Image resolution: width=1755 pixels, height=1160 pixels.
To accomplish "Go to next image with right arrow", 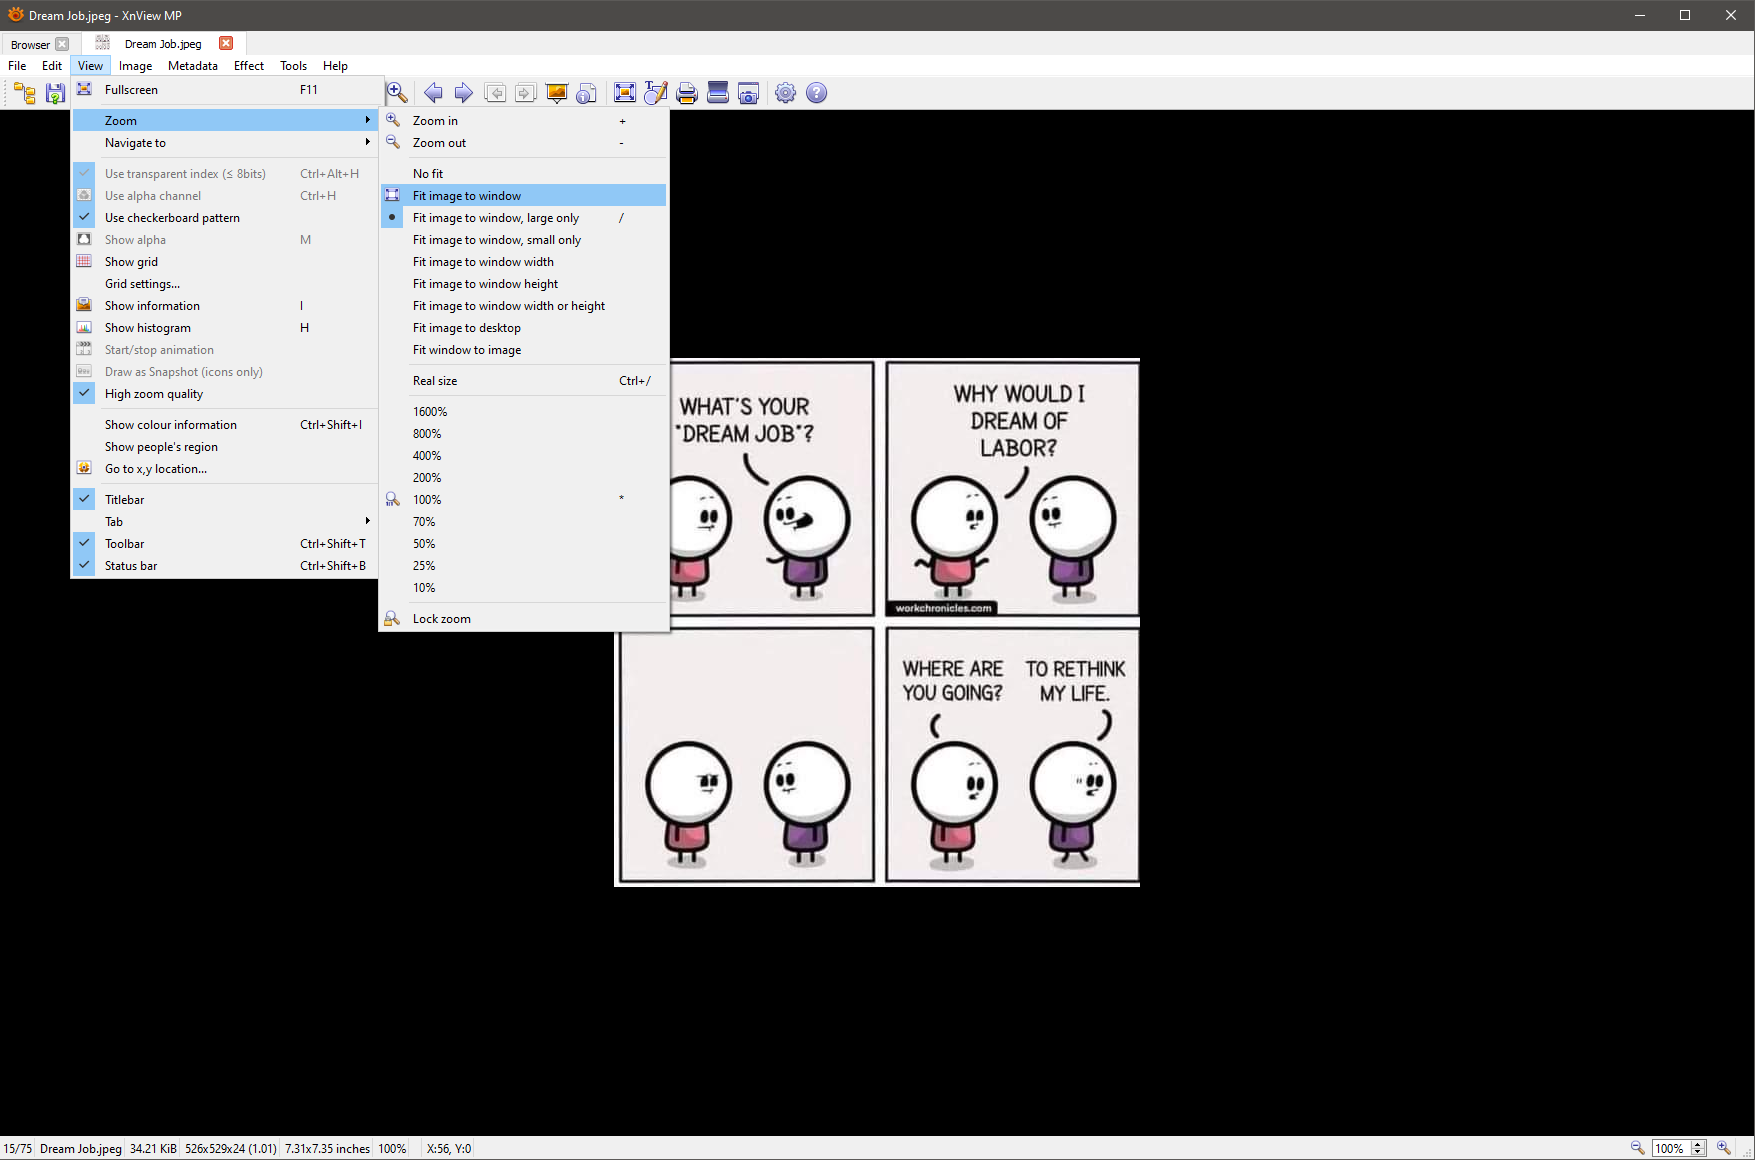I will (463, 93).
